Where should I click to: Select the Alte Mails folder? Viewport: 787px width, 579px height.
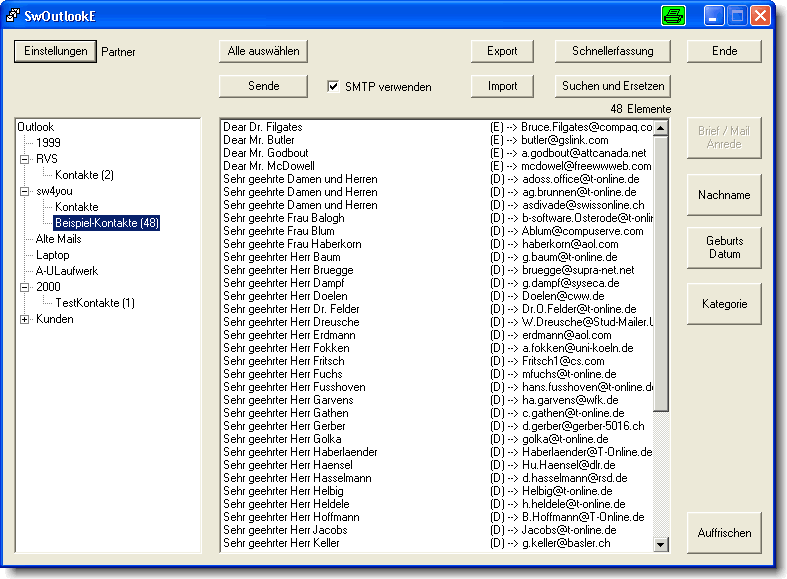click(x=59, y=239)
